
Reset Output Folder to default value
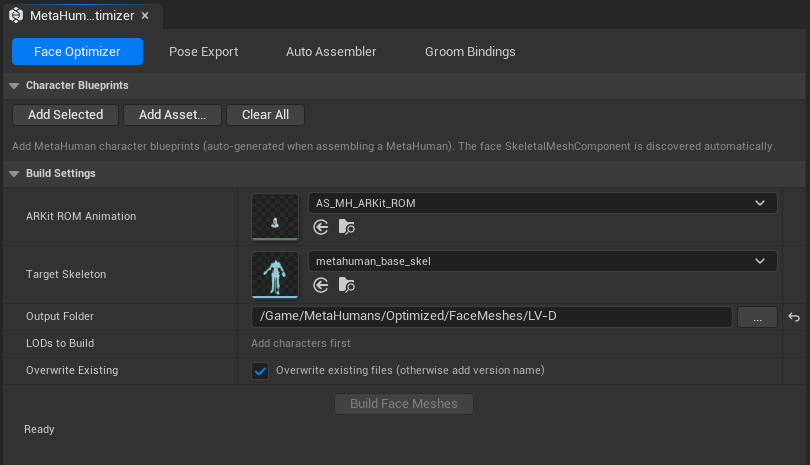tap(794, 317)
